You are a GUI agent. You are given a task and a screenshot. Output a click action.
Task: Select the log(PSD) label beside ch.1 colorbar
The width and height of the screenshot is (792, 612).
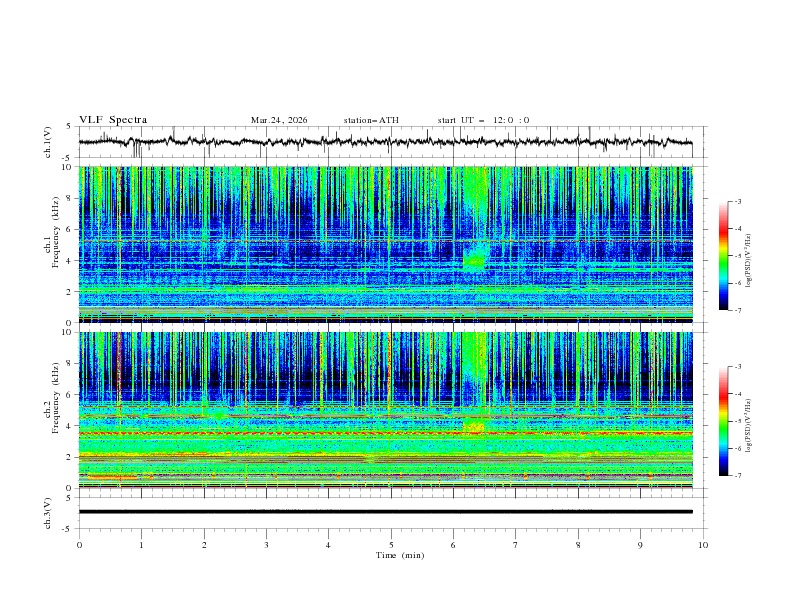tap(749, 261)
